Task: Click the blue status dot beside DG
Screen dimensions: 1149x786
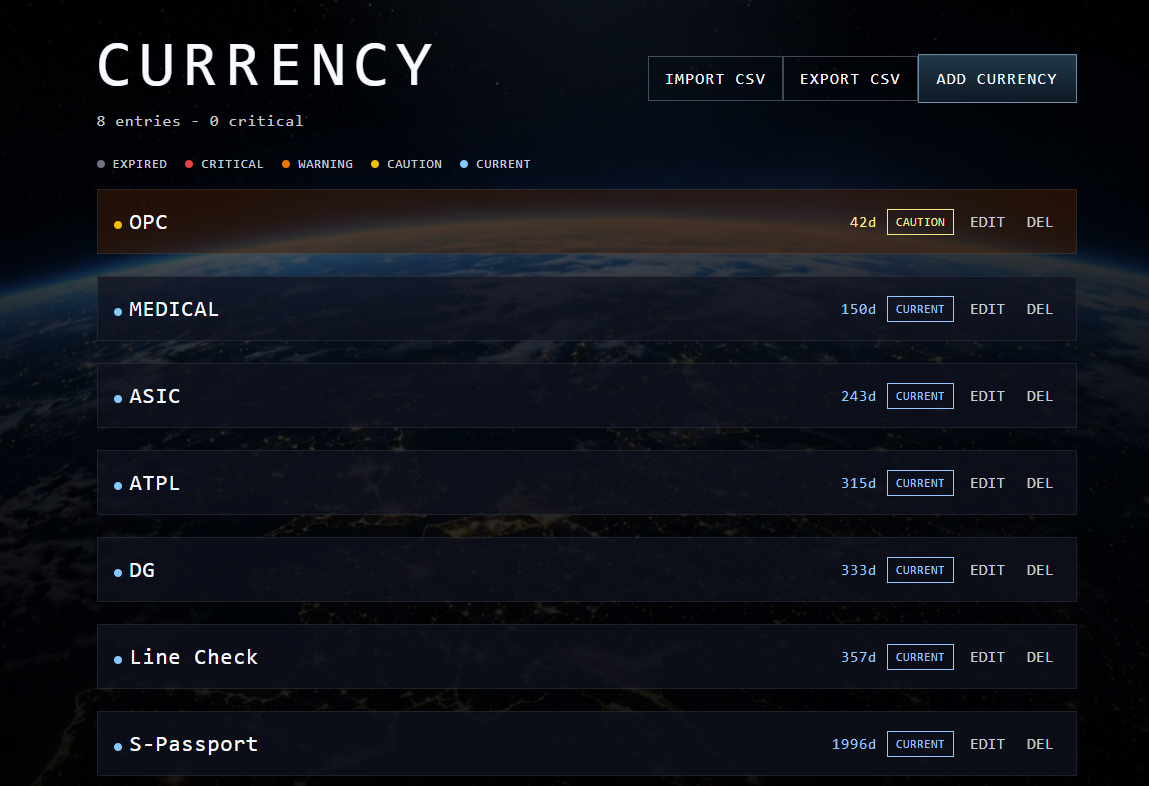Action: 118,573
